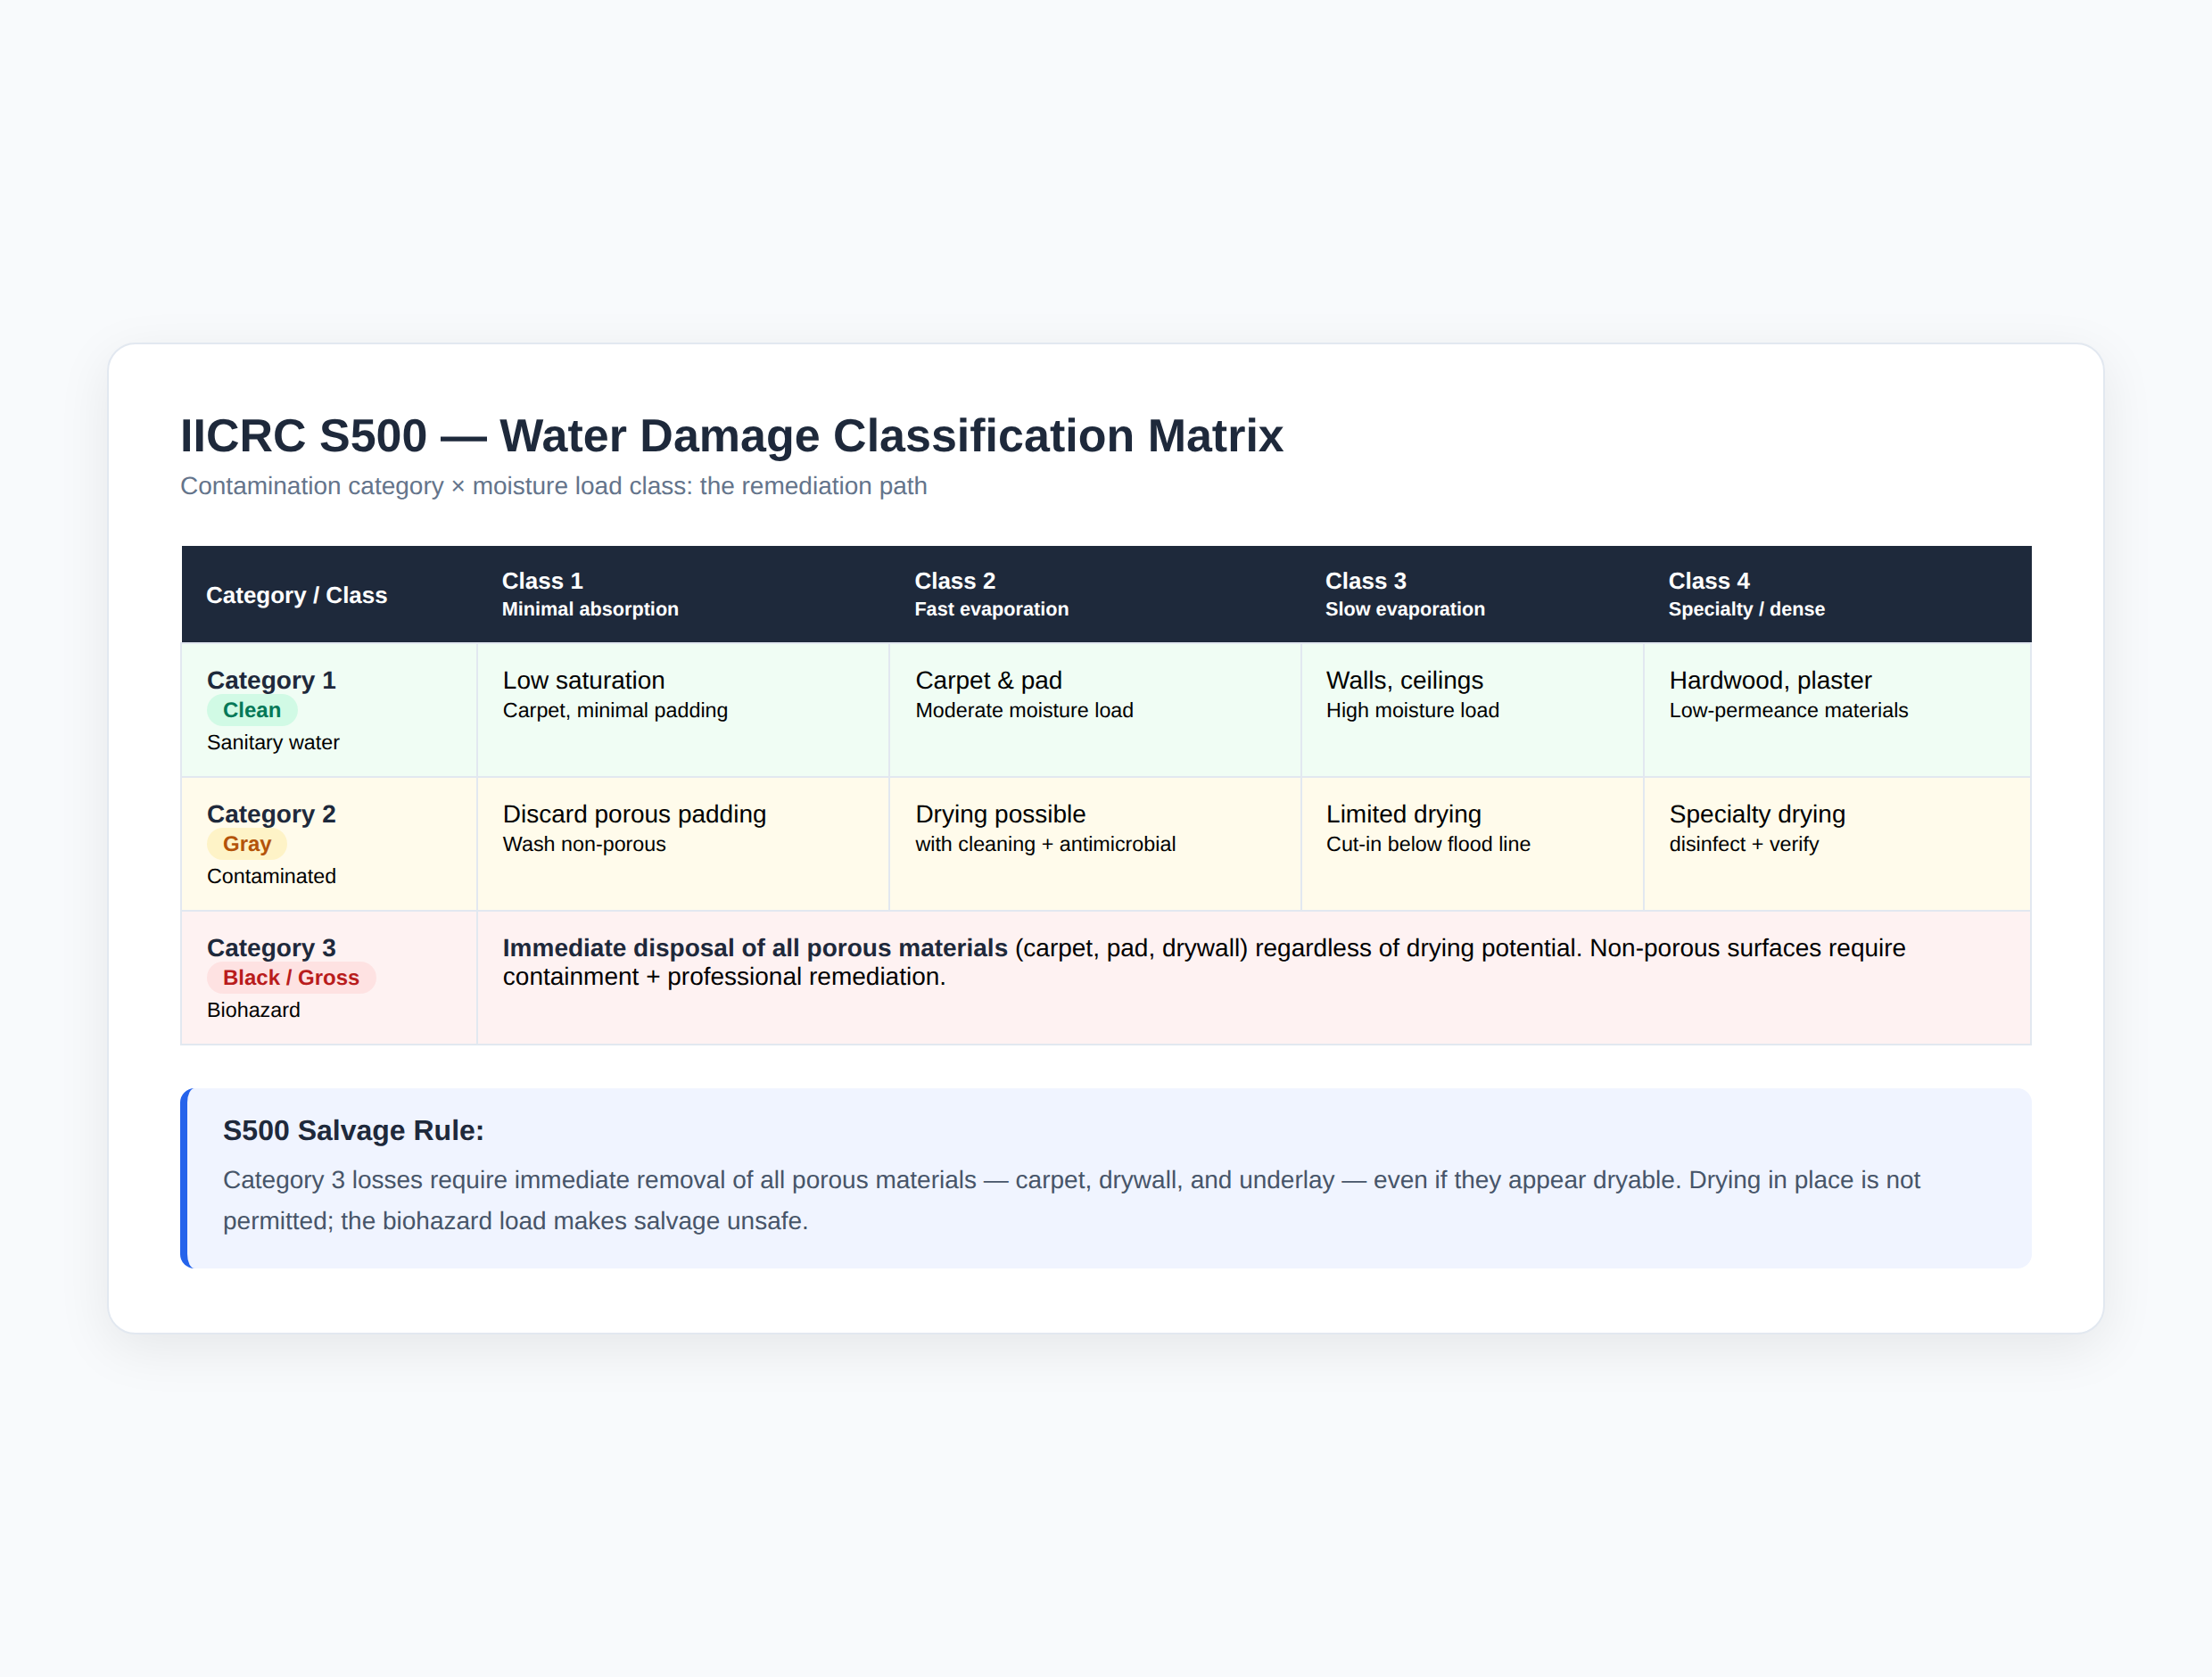The height and width of the screenshot is (1677, 2212).
Task: Click the 'Discard porous padding' cell
Action: (683, 844)
